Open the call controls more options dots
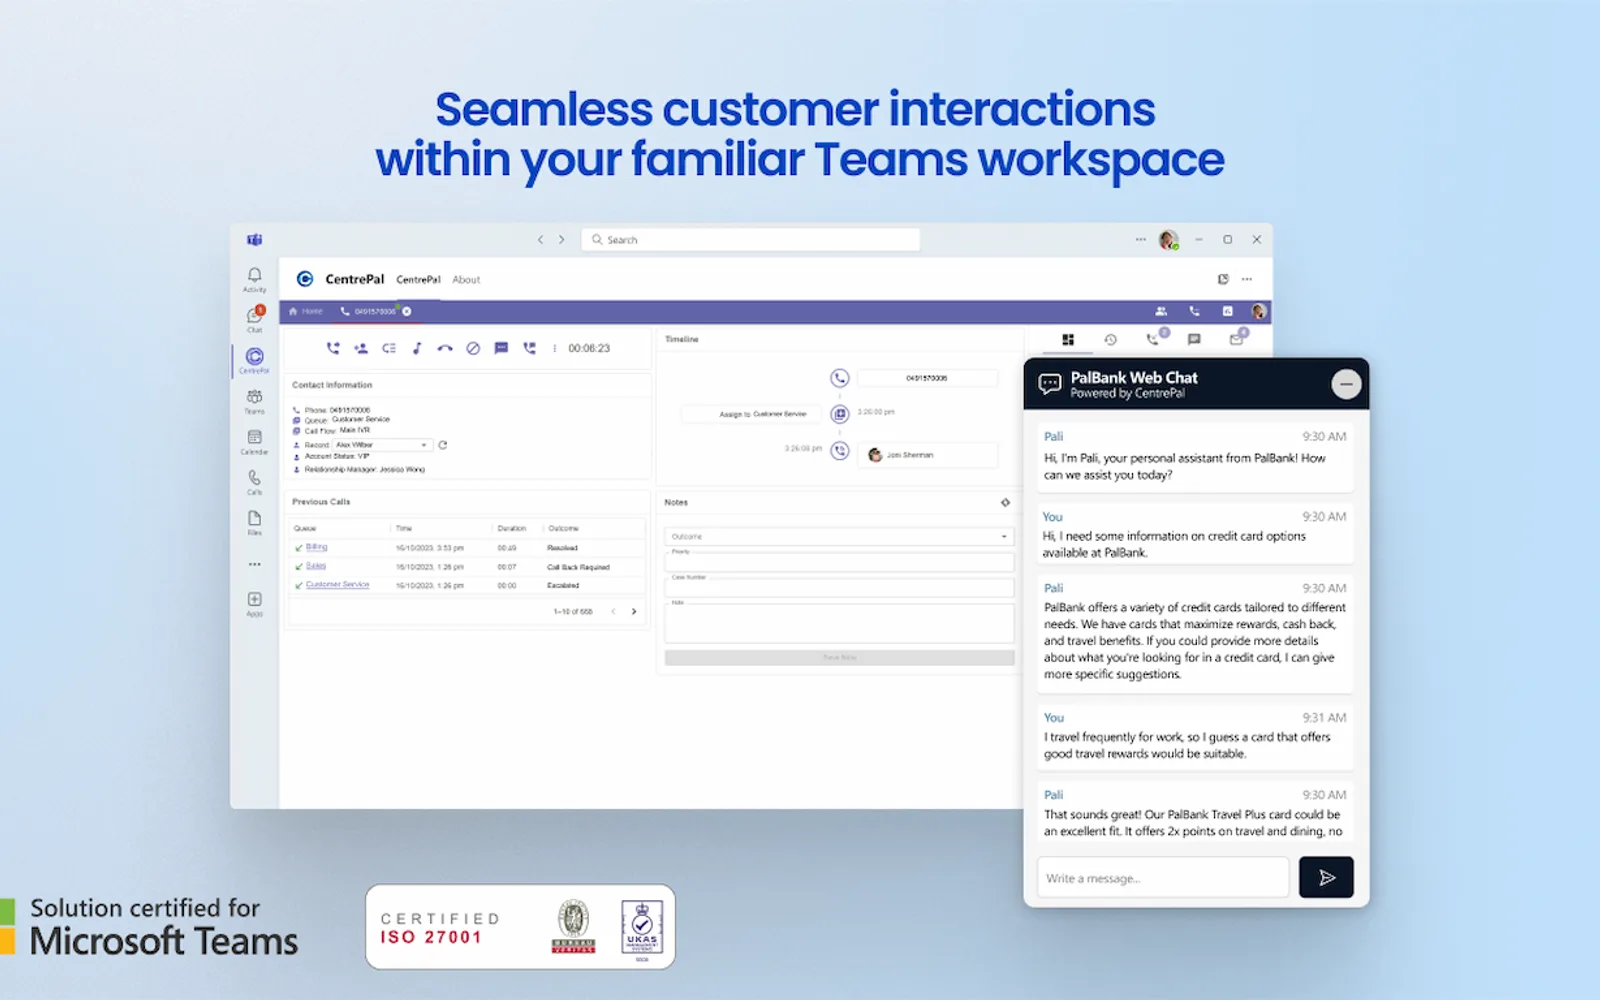Image resolution: width=1600 pixels, height=1000 pixels. [554, 348]
